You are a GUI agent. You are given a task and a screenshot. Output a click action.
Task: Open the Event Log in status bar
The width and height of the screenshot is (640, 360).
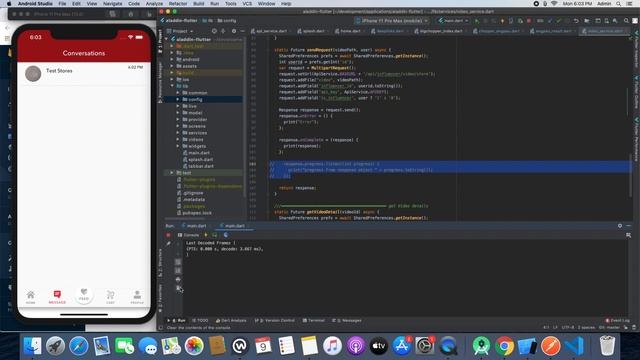[617, 320]
